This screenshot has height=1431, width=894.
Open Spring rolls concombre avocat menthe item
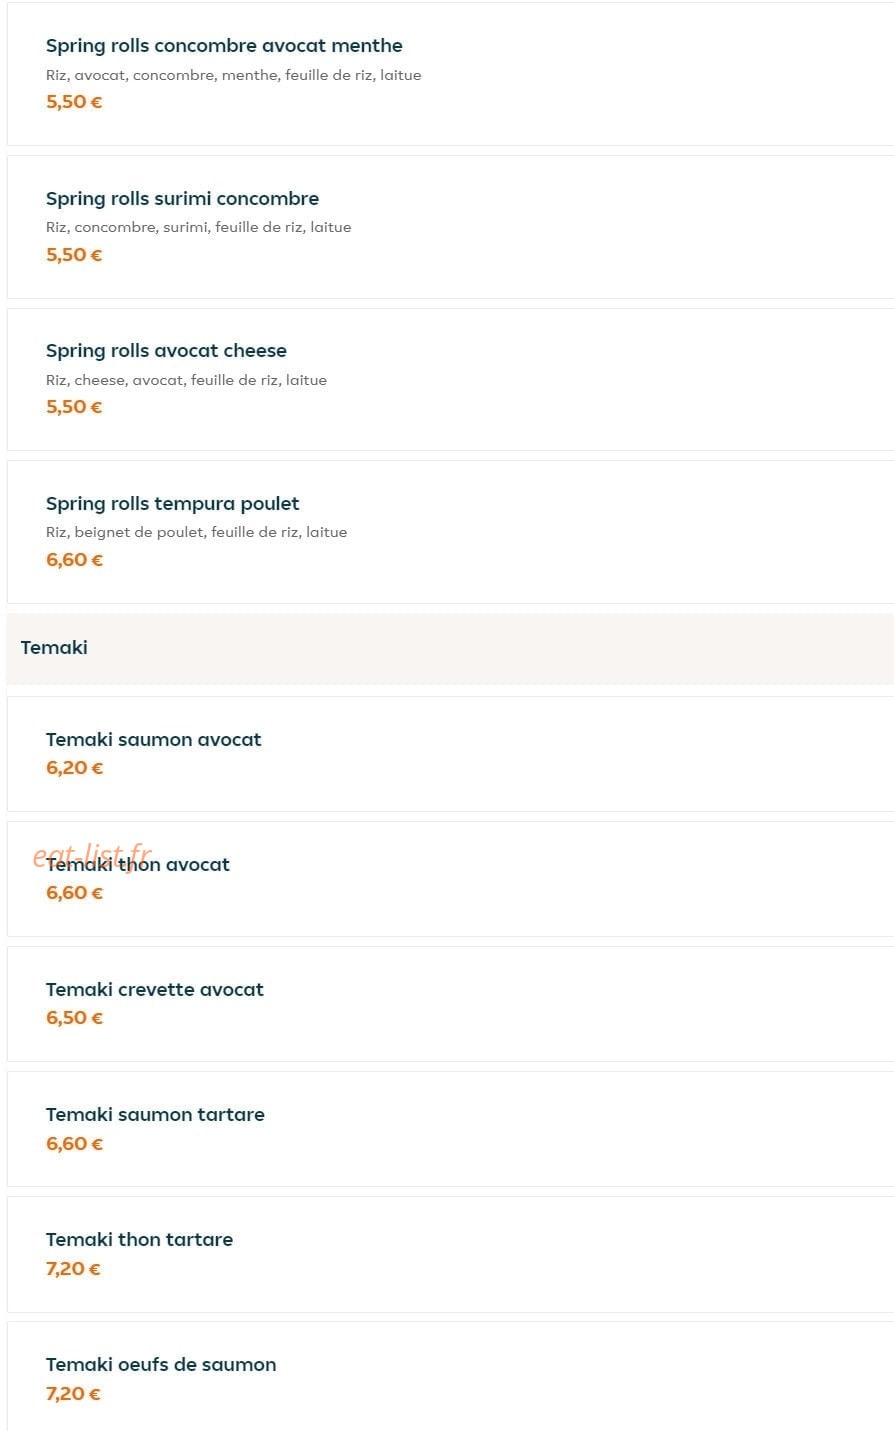tap(450, 74)
